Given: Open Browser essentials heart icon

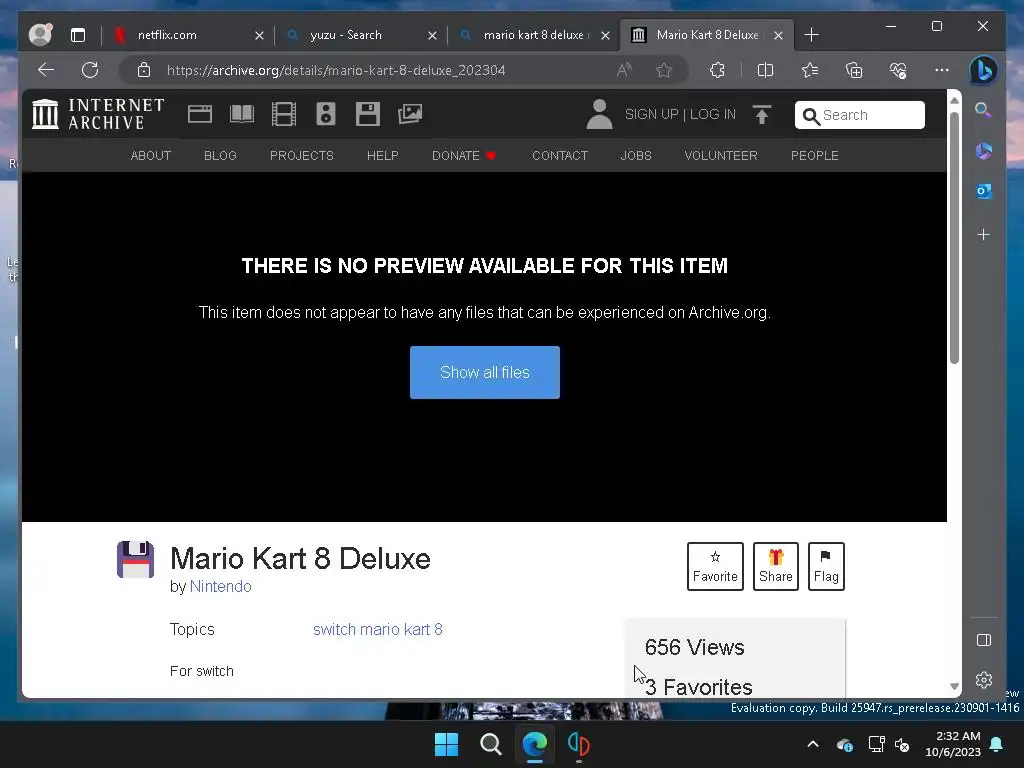Looking at the screenshot, I should coord(898,70).
